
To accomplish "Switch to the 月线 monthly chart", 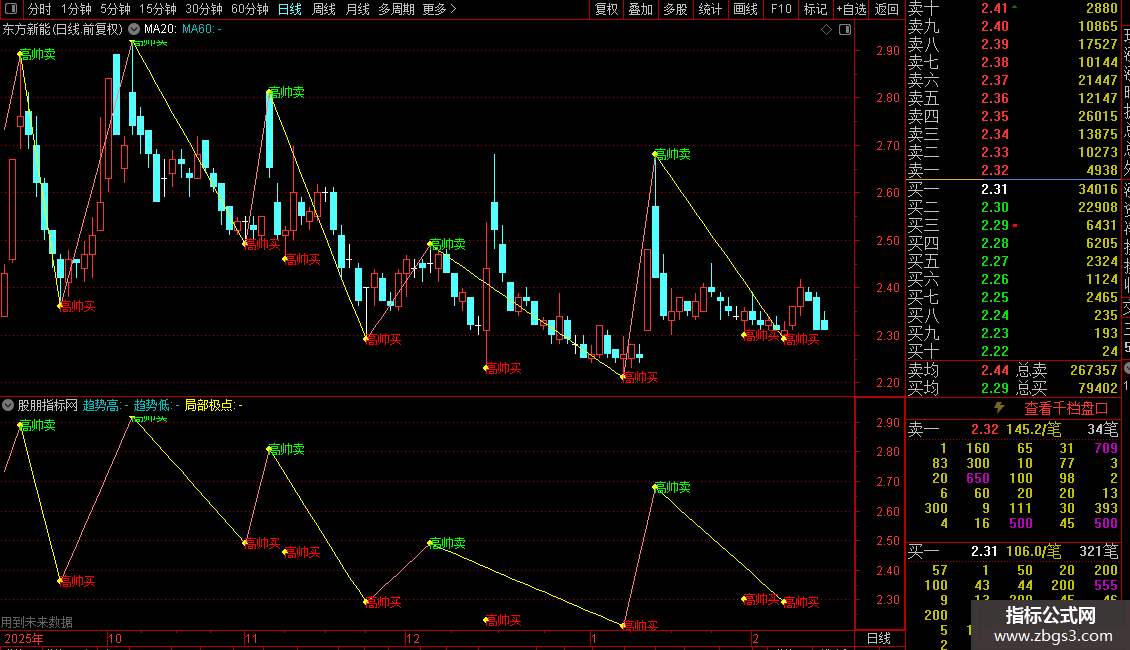I will point(357,9).
